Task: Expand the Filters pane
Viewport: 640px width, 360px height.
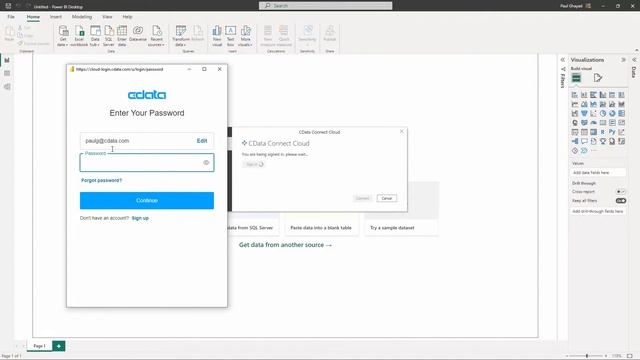Action: (563, 60)
